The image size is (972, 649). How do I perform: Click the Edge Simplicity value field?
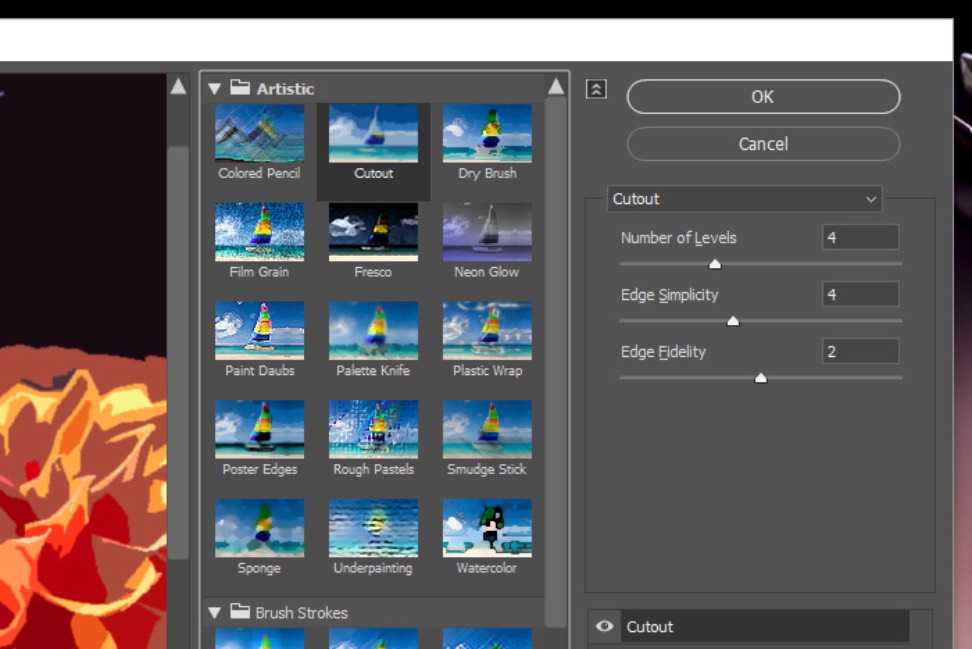860,294
